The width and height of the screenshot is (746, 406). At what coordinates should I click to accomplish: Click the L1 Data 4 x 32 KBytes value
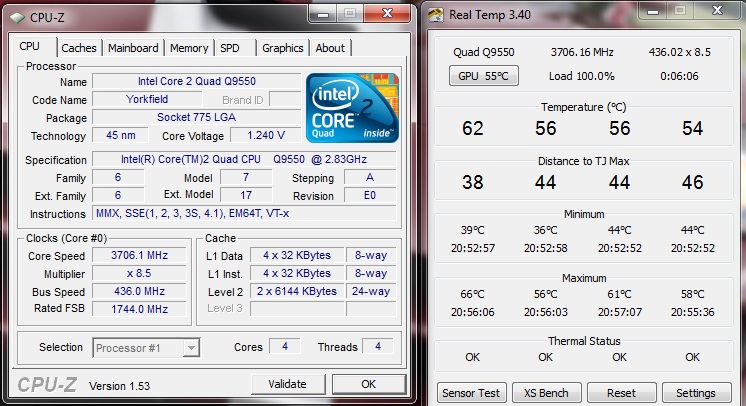[x=297, y=256]
